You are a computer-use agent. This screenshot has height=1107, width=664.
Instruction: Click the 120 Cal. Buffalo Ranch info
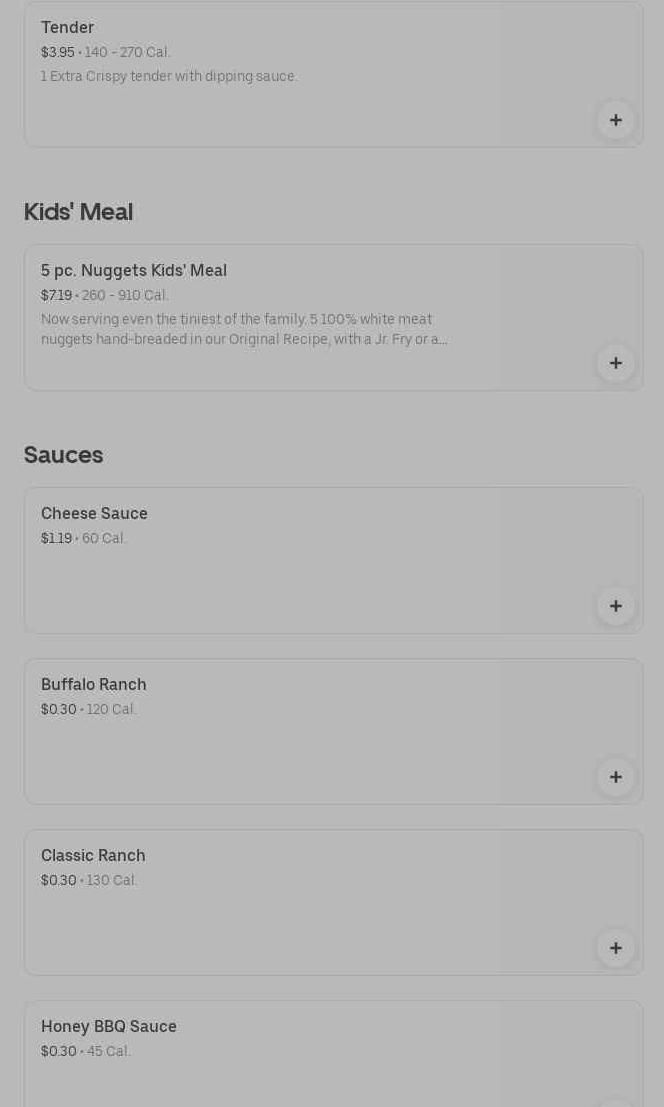point(111,710)
